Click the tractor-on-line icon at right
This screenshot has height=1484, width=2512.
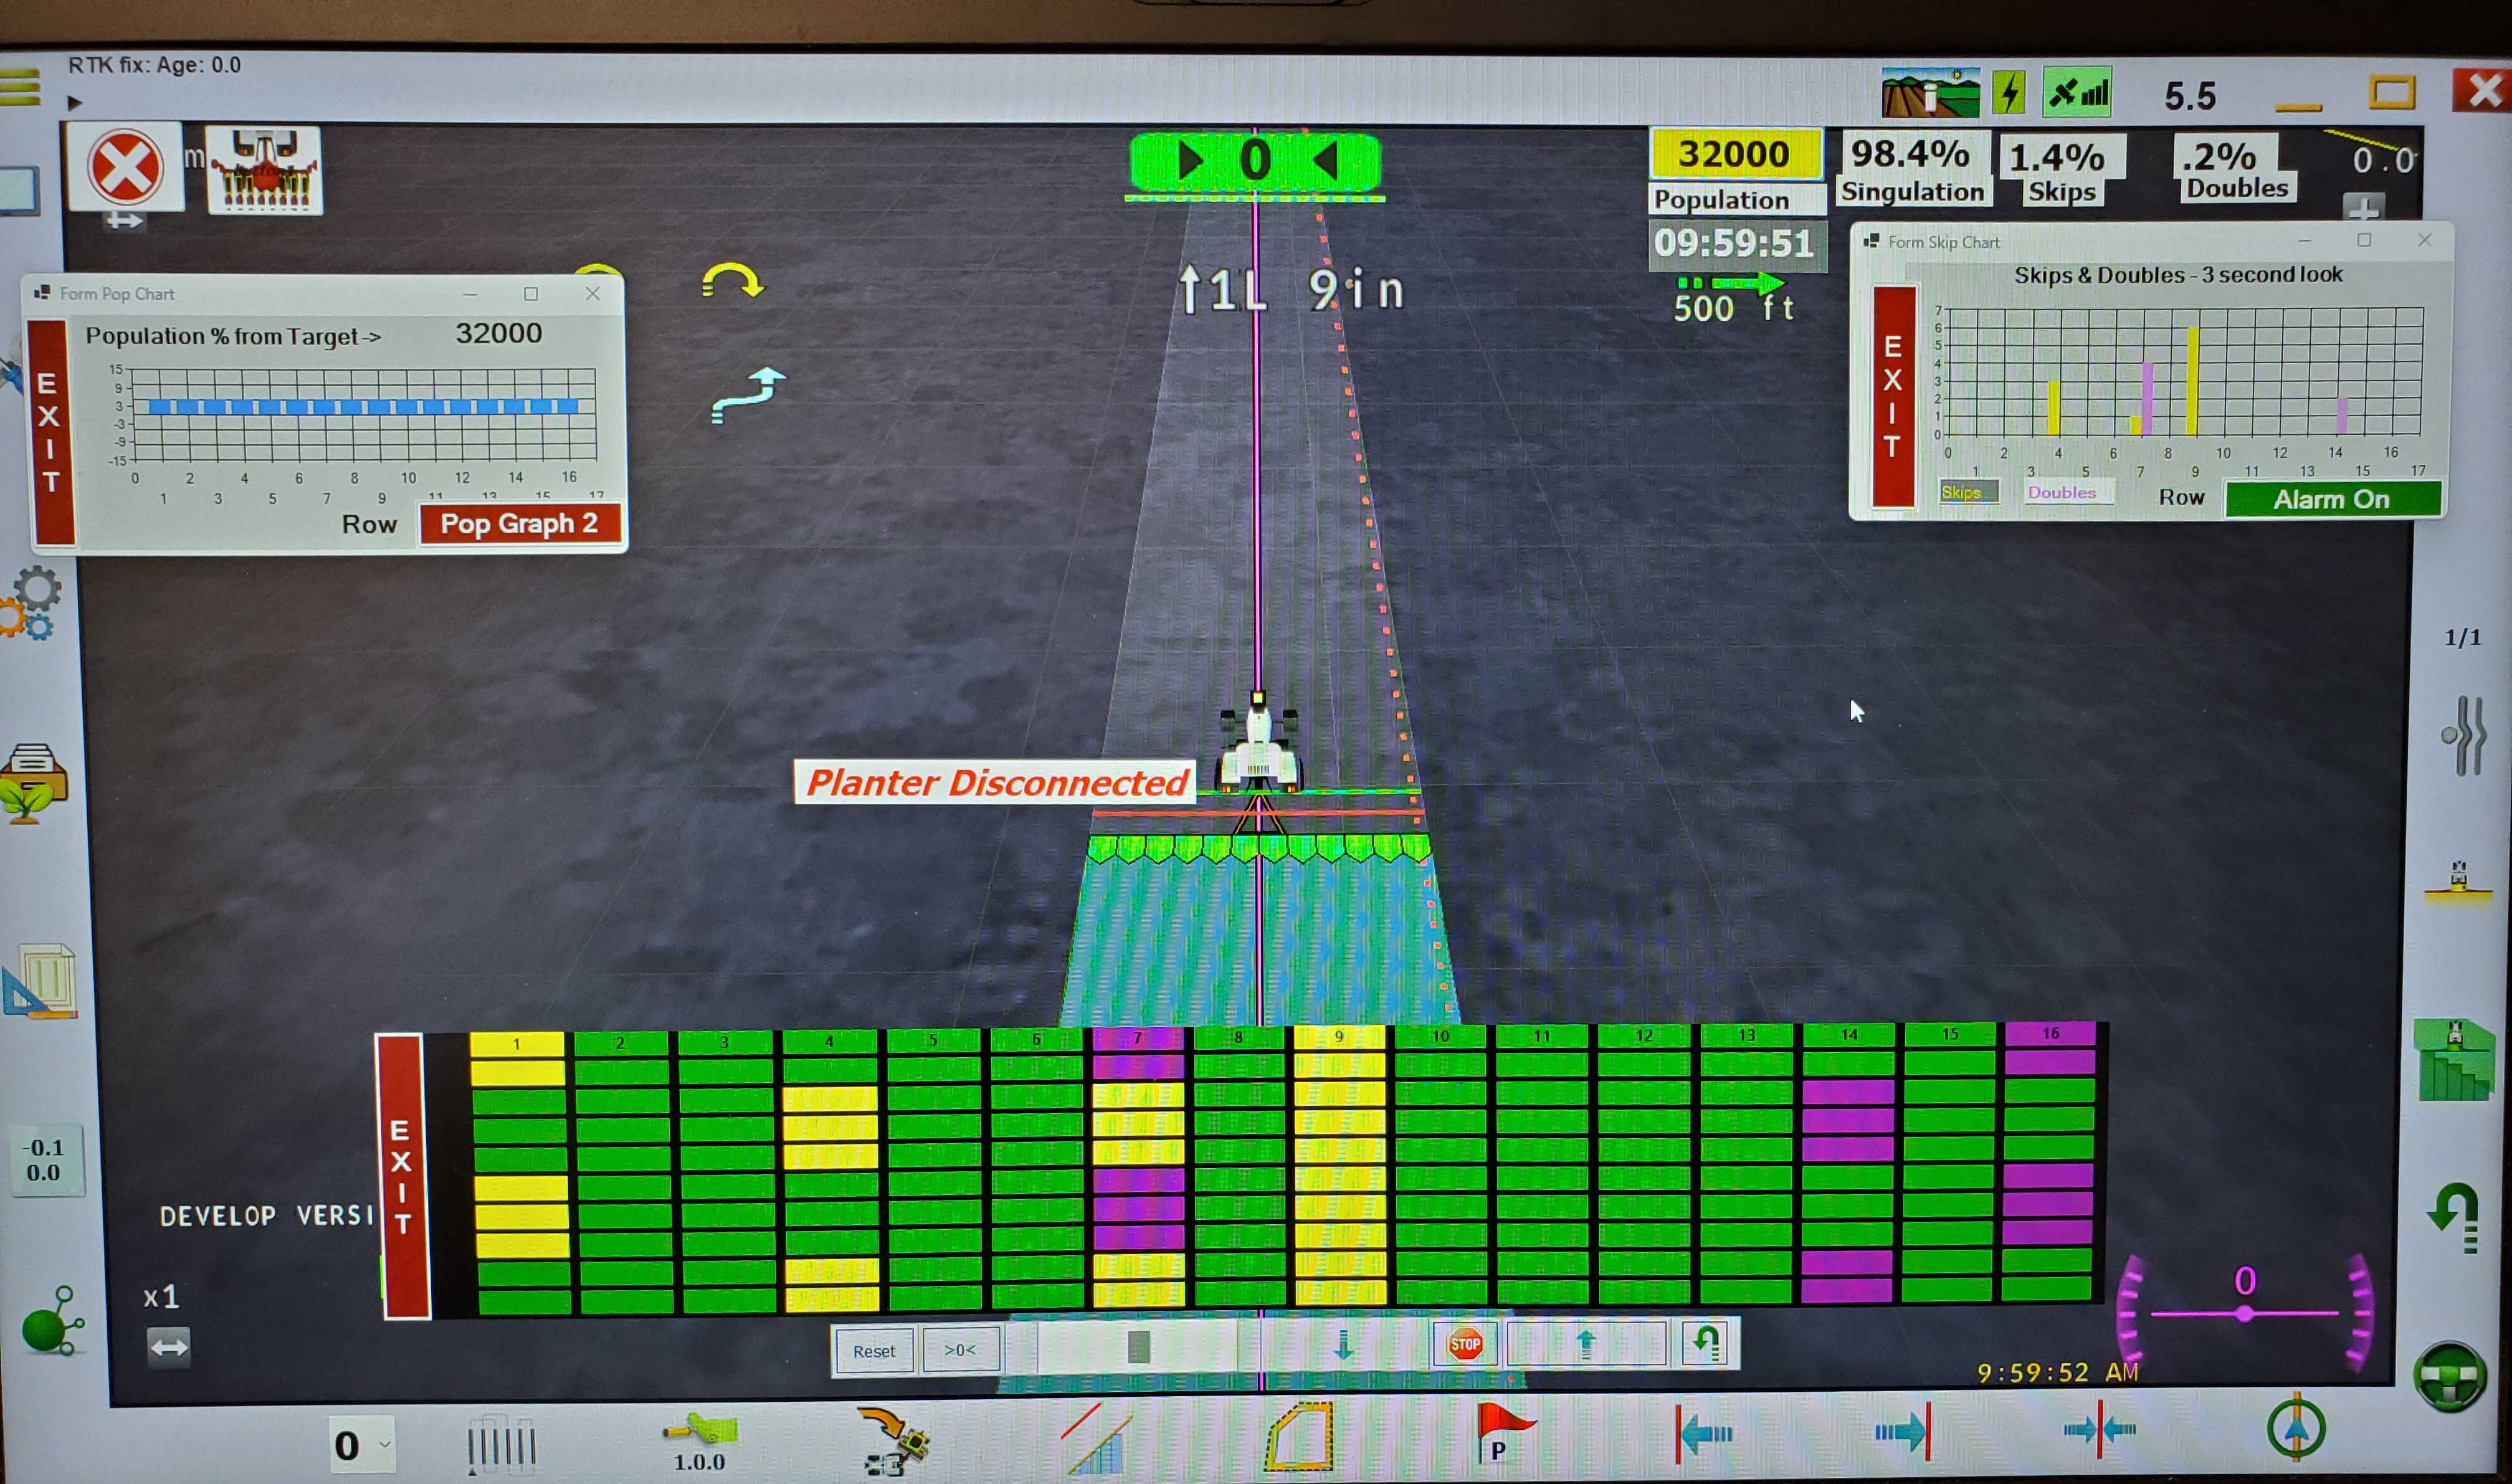coord(2459,882)
